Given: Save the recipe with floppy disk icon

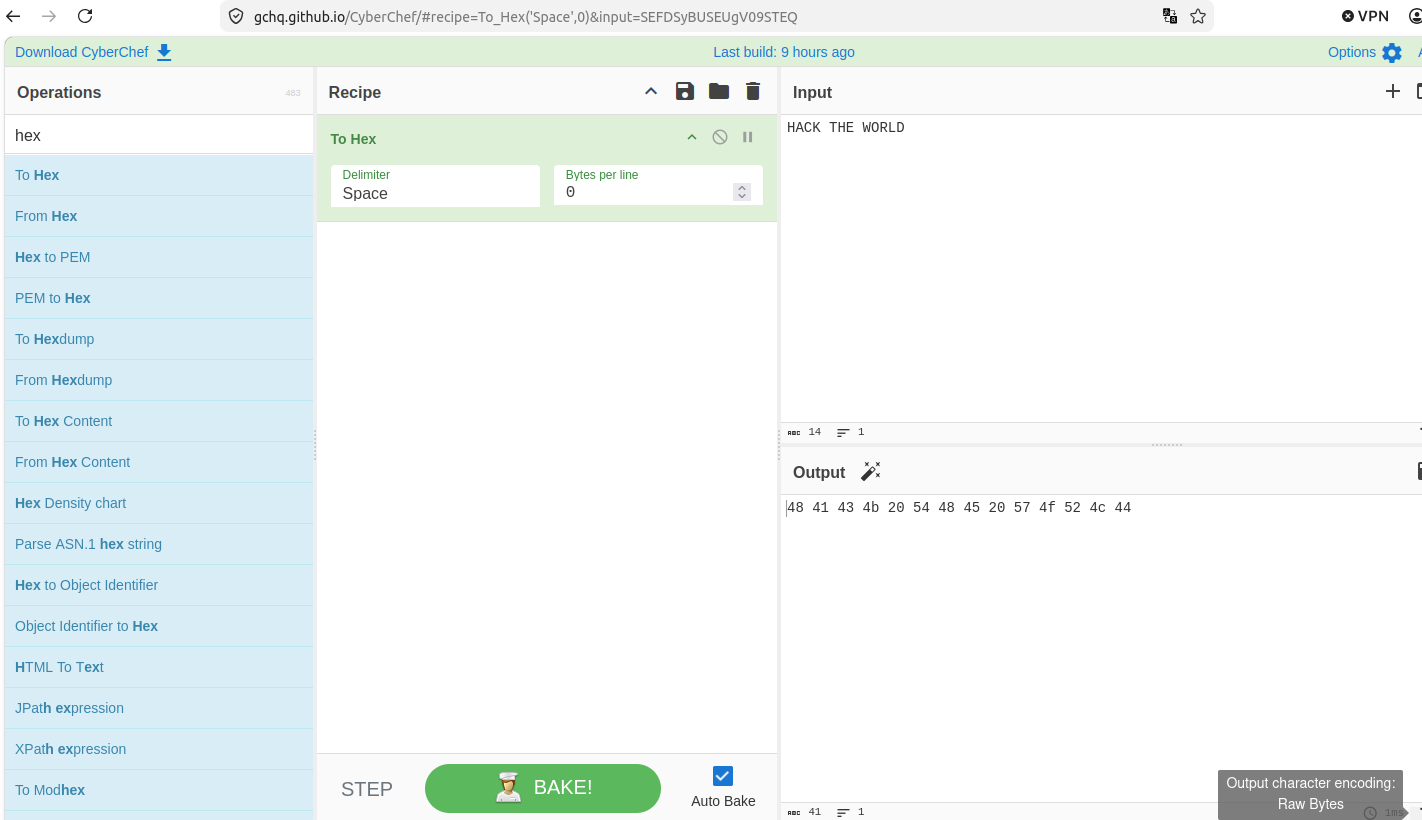Looking at the screenshot, I should click(x=685, y=91).
